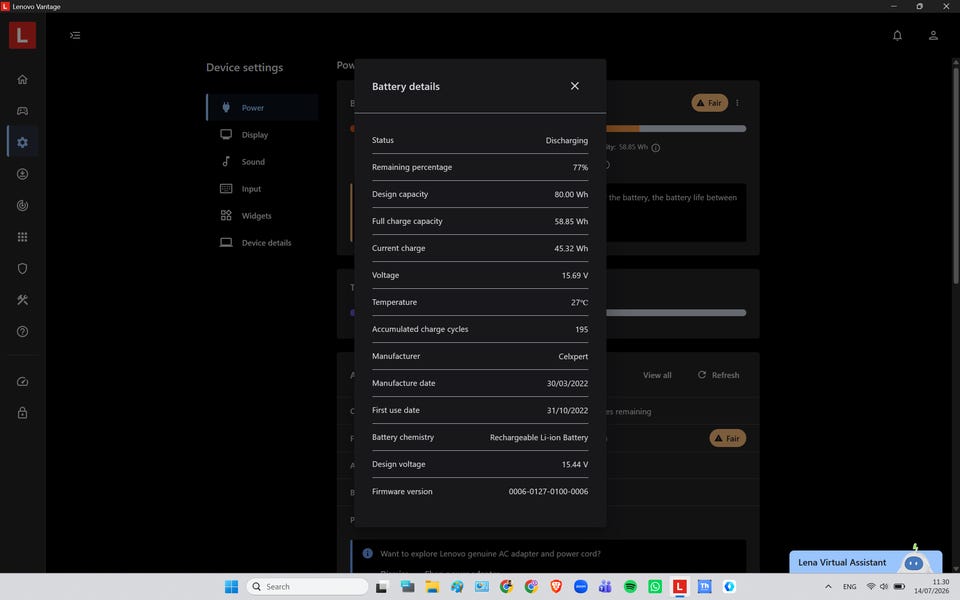Show hidden system tray icons chevron
Viewport: 960px width, 600px height.
pyautogui.click(x=828, y=587)
